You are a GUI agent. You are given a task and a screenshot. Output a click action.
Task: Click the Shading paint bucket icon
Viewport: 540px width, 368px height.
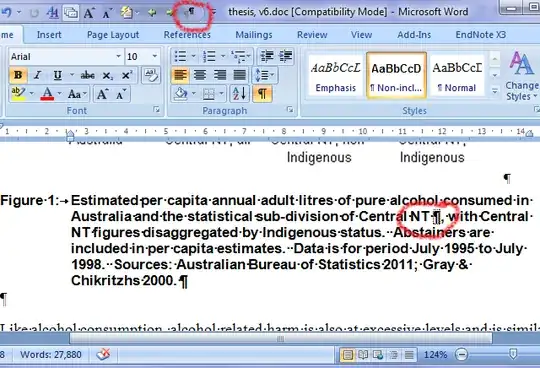coord(180,94)
